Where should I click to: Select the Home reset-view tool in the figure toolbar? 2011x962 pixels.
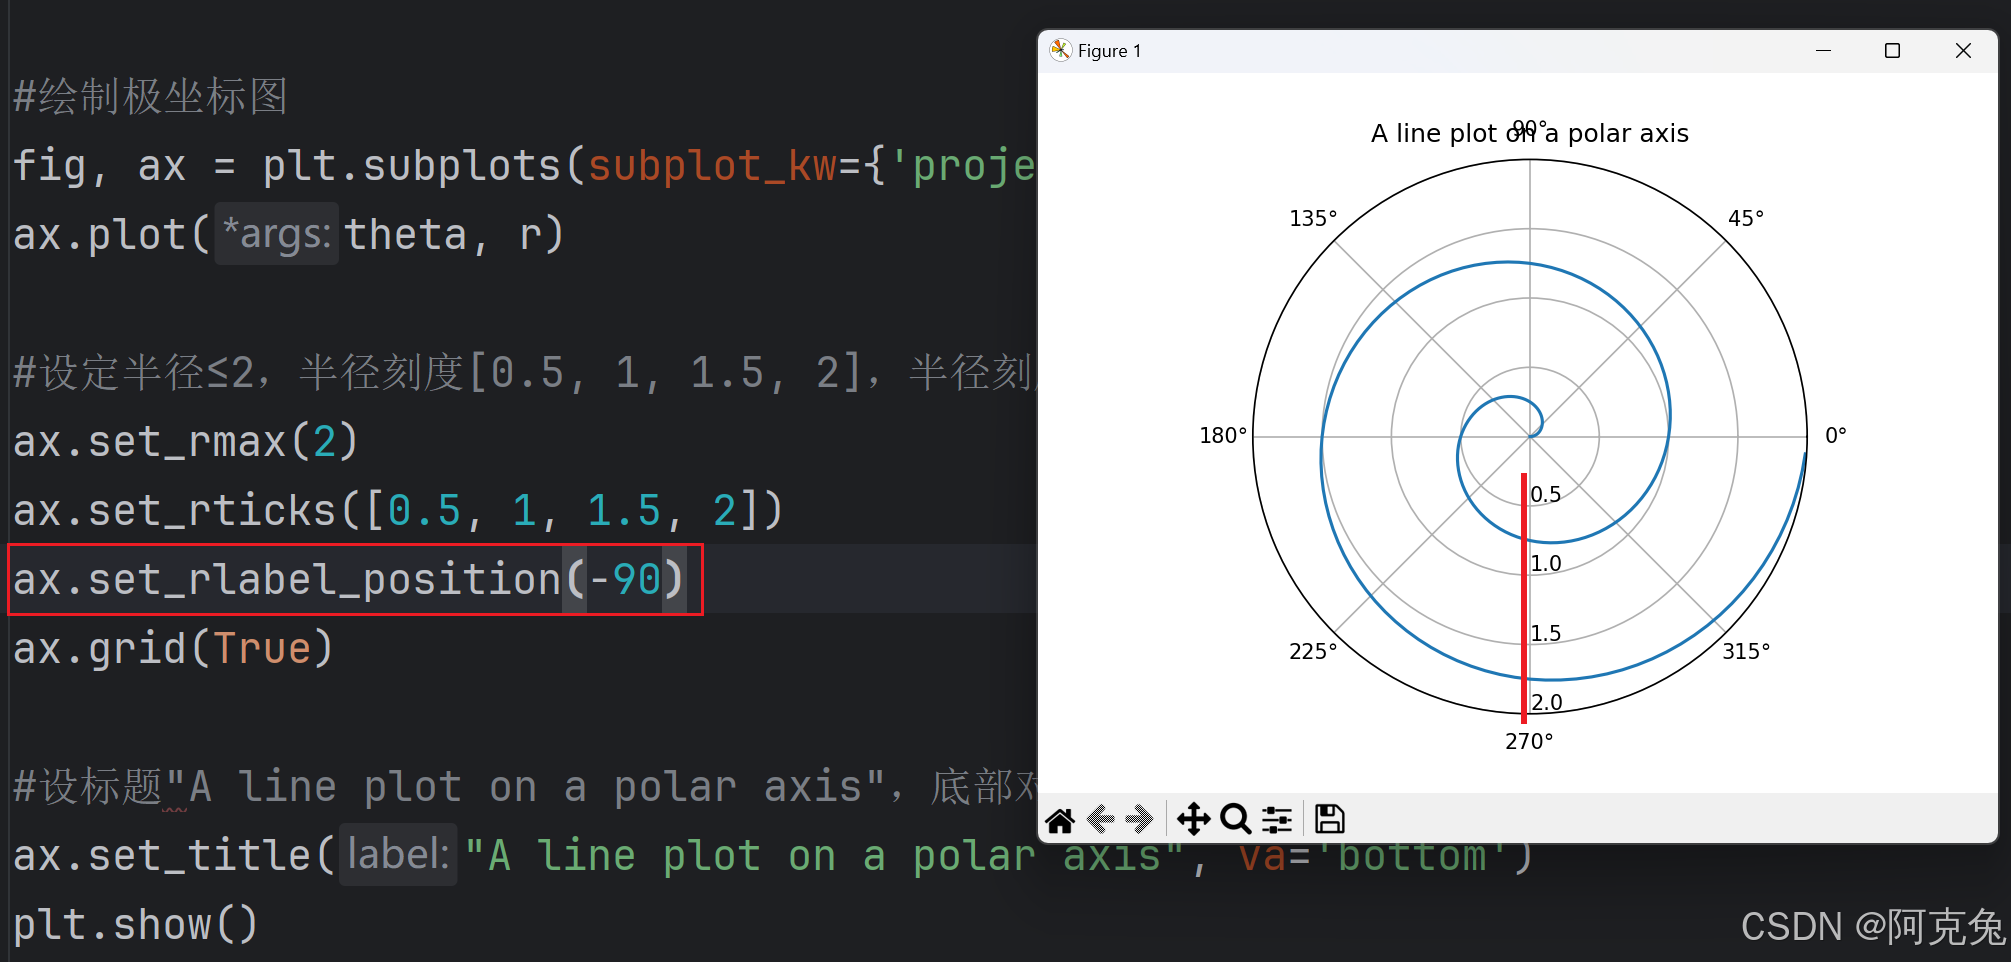click(x=1061, y=818)
